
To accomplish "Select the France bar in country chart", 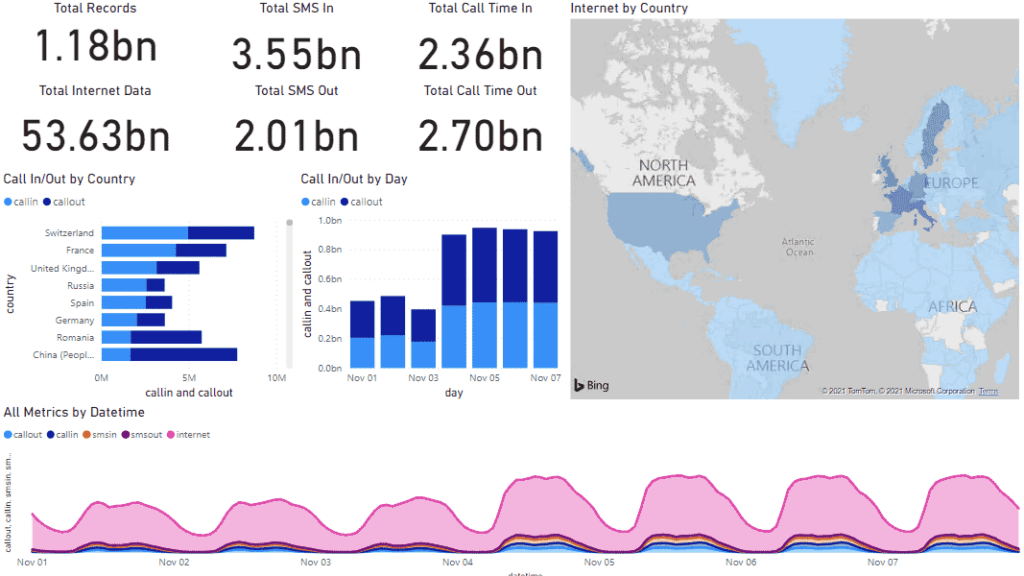I will point(164,250).
